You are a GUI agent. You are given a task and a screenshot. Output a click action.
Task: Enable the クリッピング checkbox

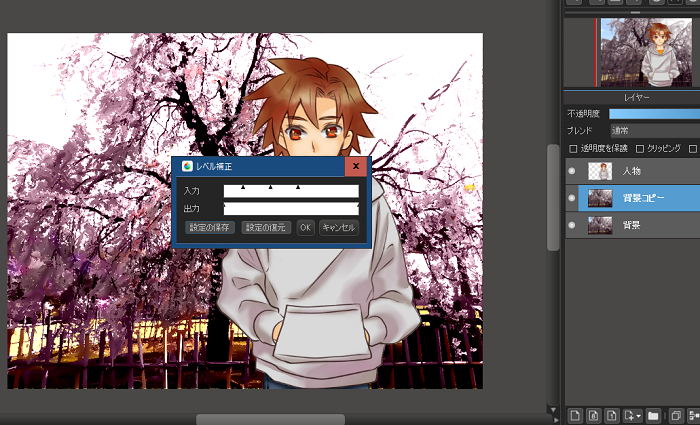click(640, 149)
